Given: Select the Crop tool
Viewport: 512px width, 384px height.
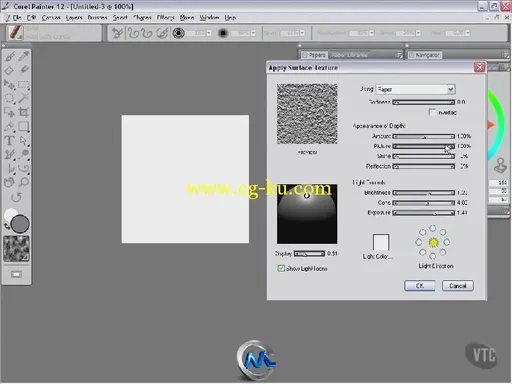Looking at the screenshot, I should pyautogui.click(x=24, y=112).
